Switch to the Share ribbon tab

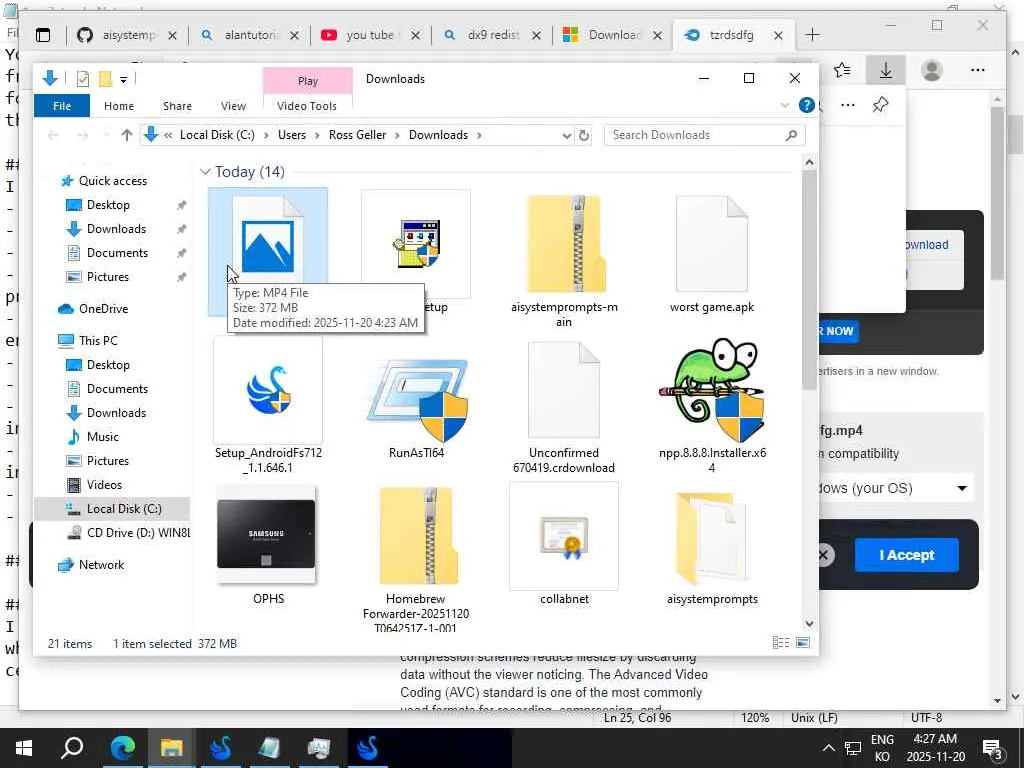pyautogui.click(x=177, y=106)
